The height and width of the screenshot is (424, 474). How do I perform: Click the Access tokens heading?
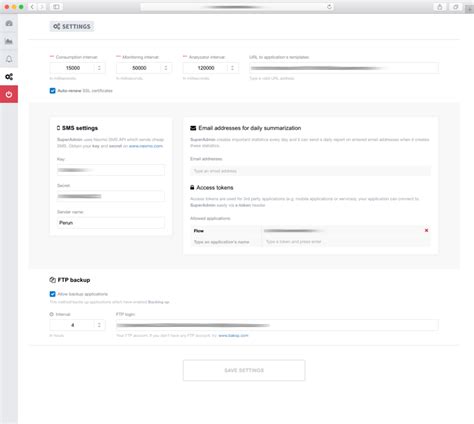[x=215, y=188]
